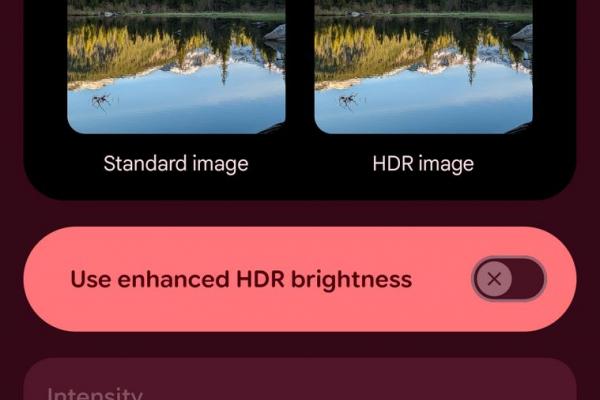Toggle the enhanced HDR brightness switch

click(509, 279)
